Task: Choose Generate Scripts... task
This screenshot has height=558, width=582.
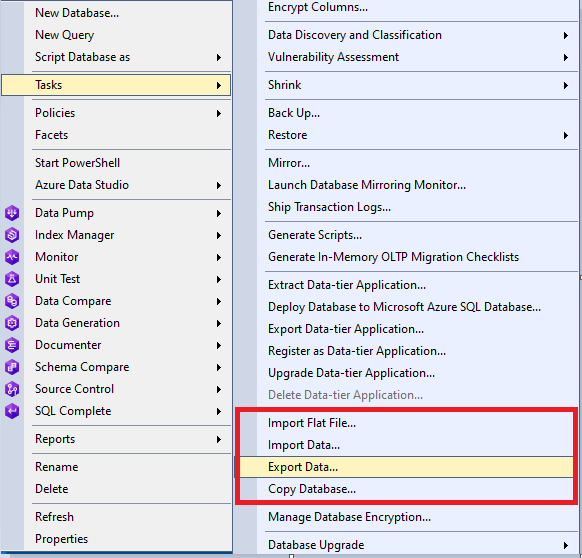Action: 315,235
